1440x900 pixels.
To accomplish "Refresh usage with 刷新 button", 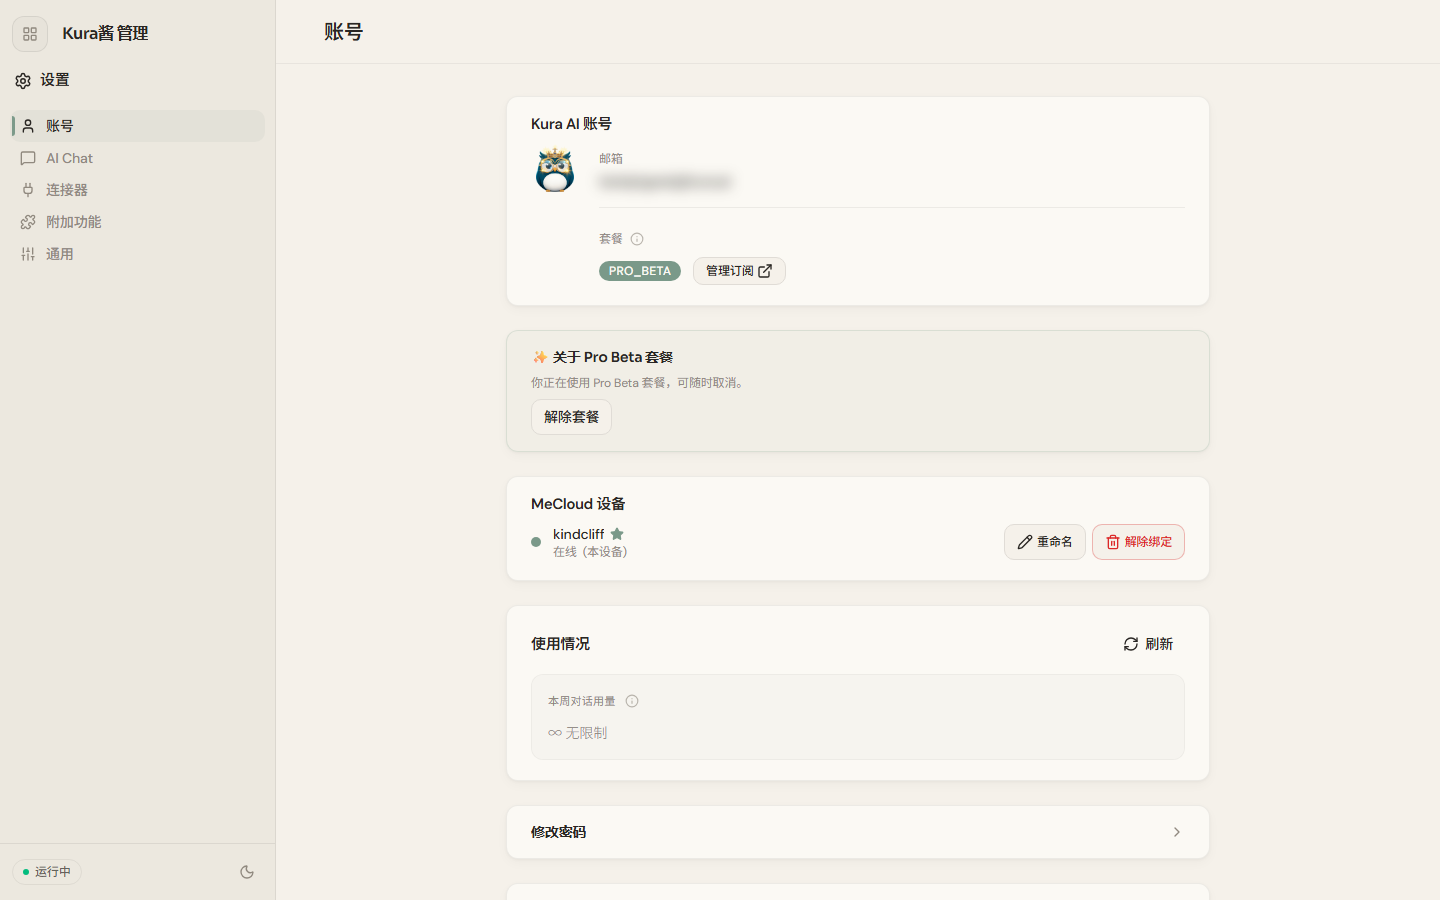I will pos(1148,644).
